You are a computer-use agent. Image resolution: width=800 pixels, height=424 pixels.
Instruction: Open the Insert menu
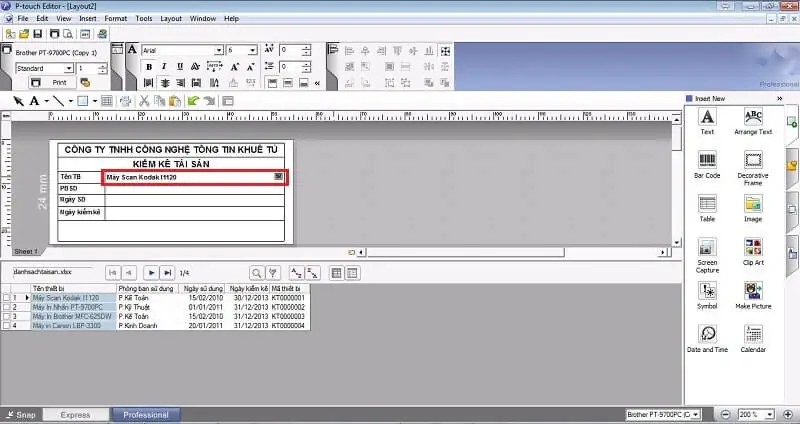coord(88,18)
